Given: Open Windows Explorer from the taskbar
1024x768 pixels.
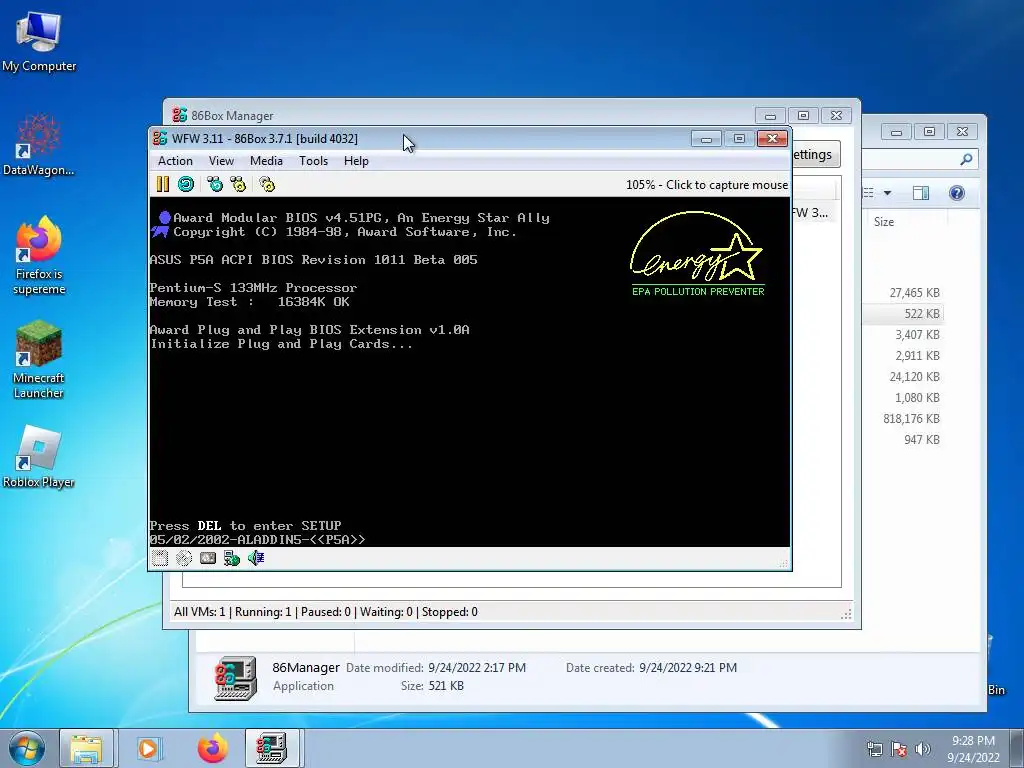Looking at the screenshot, I should click(87, 748).
